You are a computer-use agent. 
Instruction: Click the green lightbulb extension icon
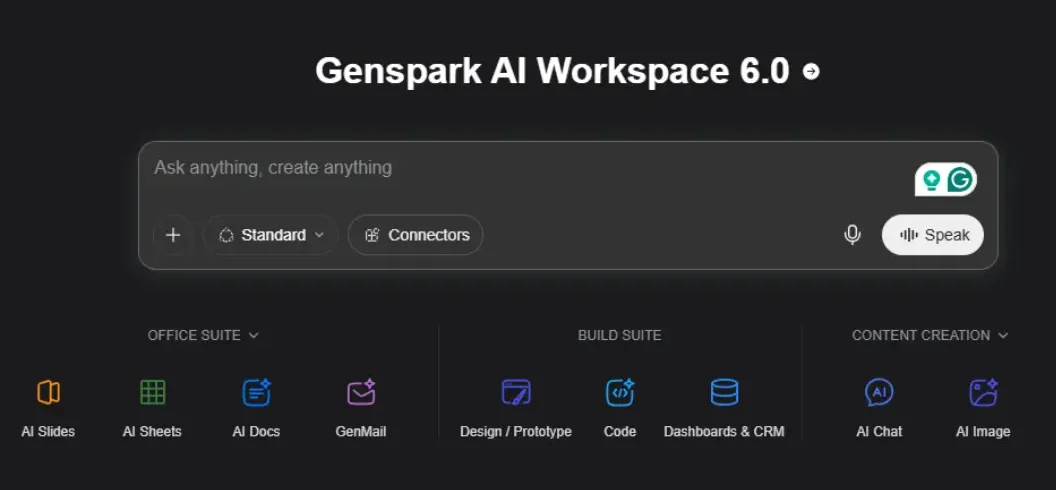pyautogui.click(x=931, y=180)
